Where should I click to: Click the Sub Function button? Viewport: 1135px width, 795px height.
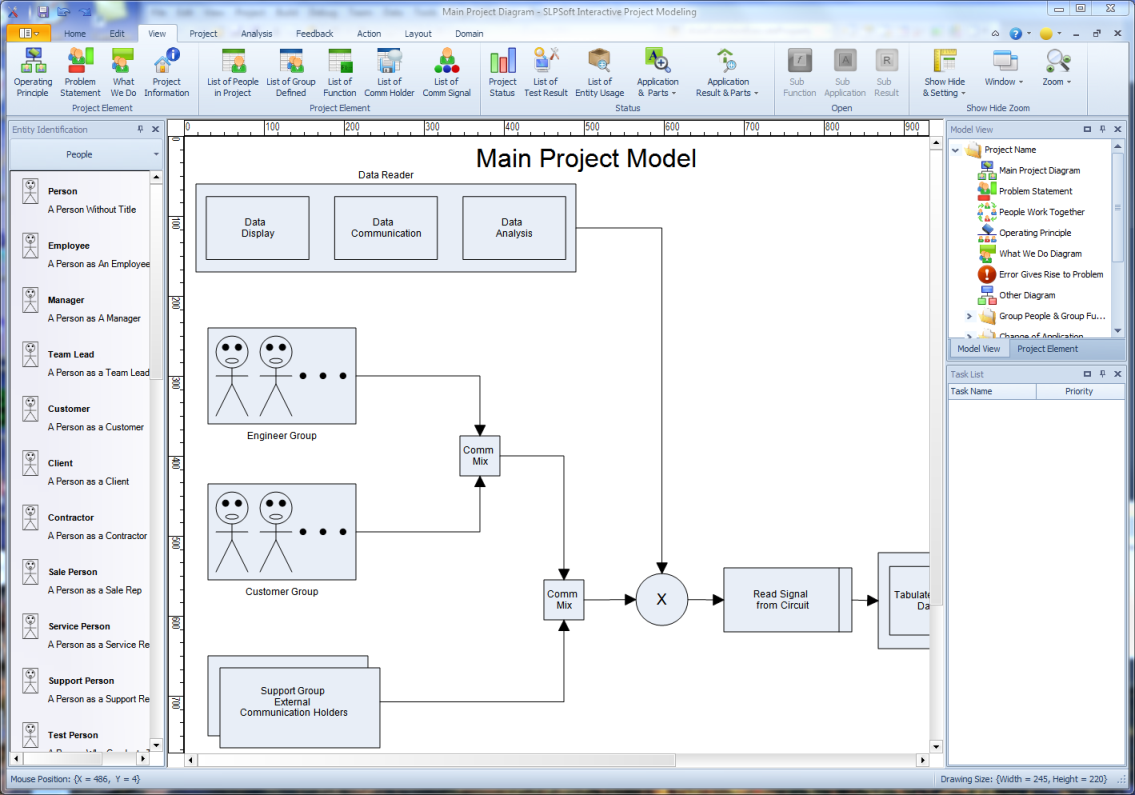tap(799, 72)
